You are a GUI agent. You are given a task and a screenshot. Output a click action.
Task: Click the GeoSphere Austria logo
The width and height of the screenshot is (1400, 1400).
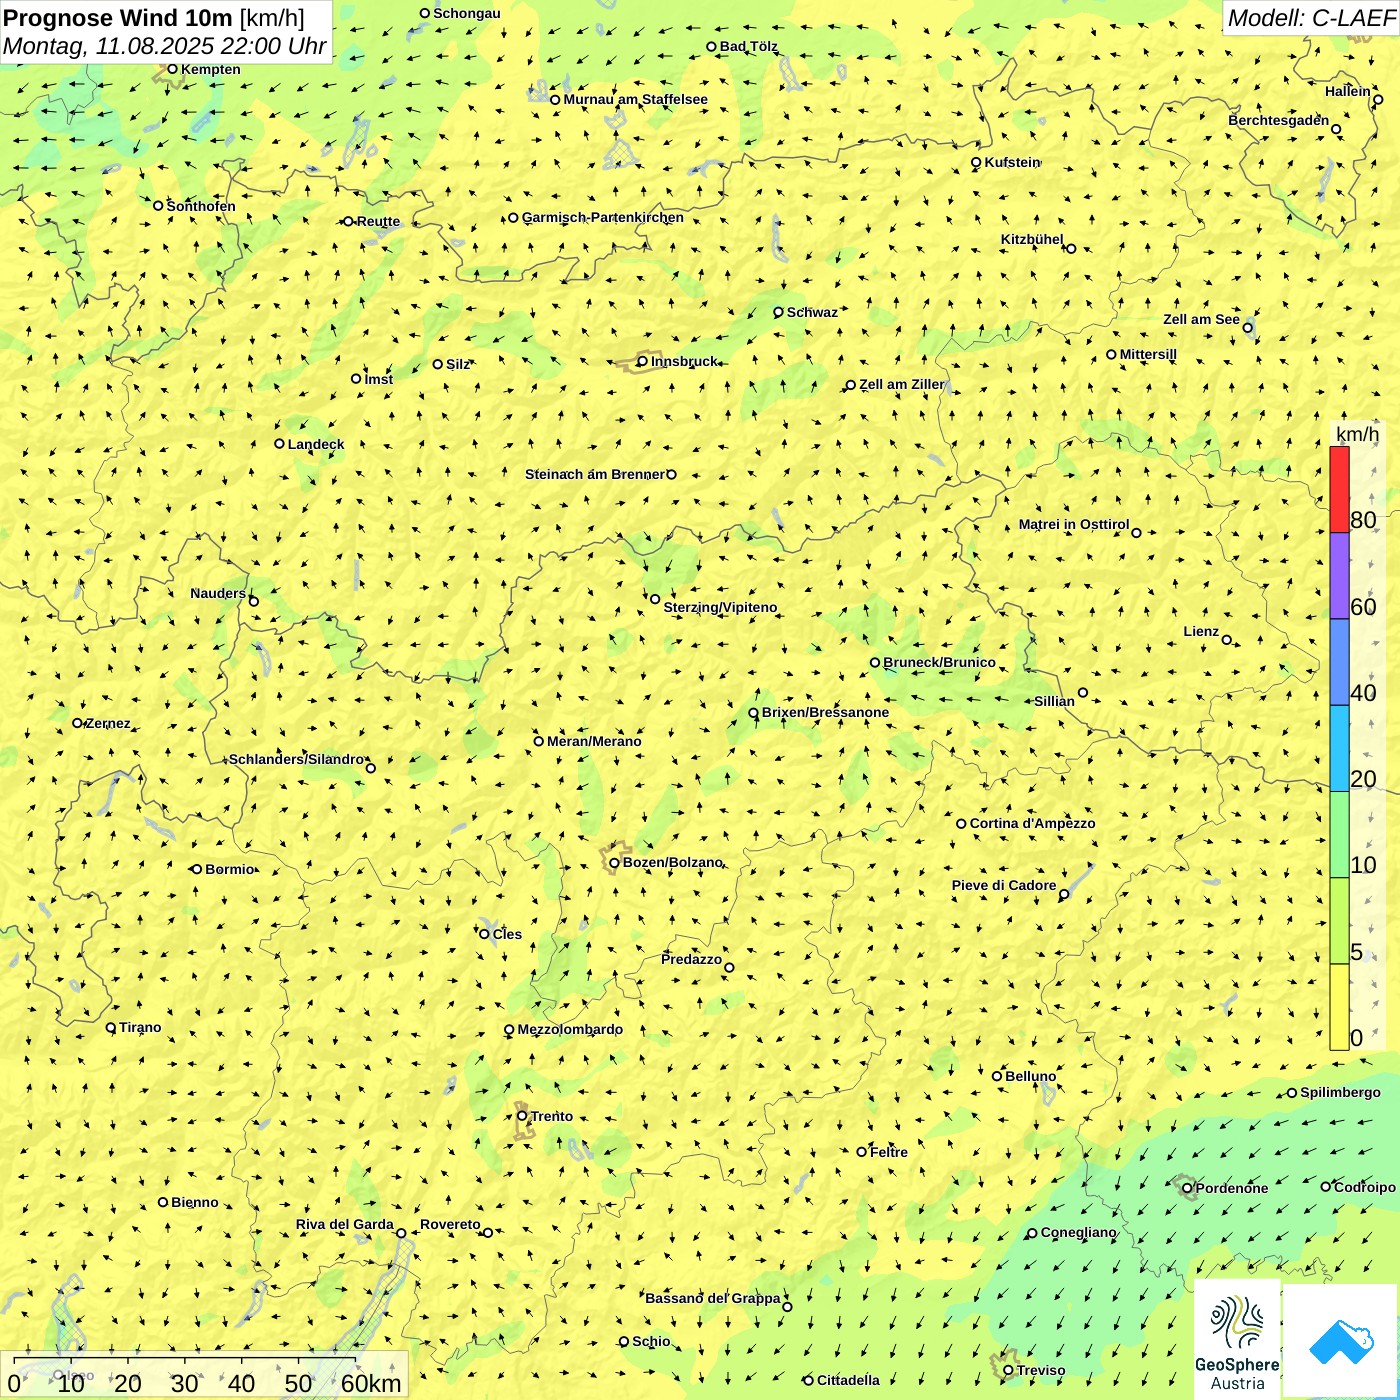1237,1340
